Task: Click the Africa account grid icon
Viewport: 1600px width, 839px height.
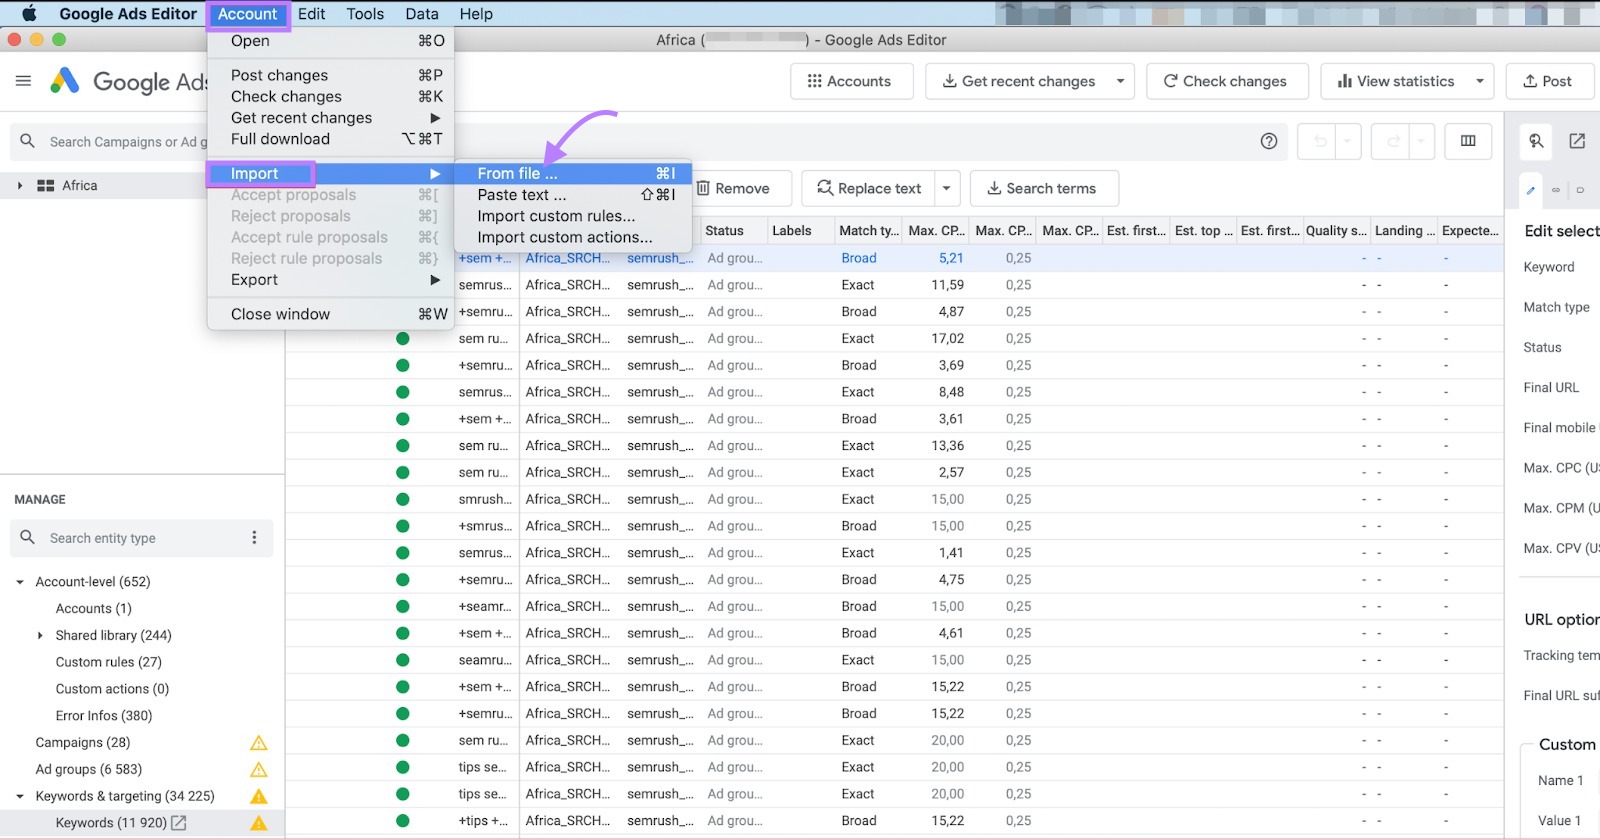Action: pyautogui.click(x=45, y=185)
